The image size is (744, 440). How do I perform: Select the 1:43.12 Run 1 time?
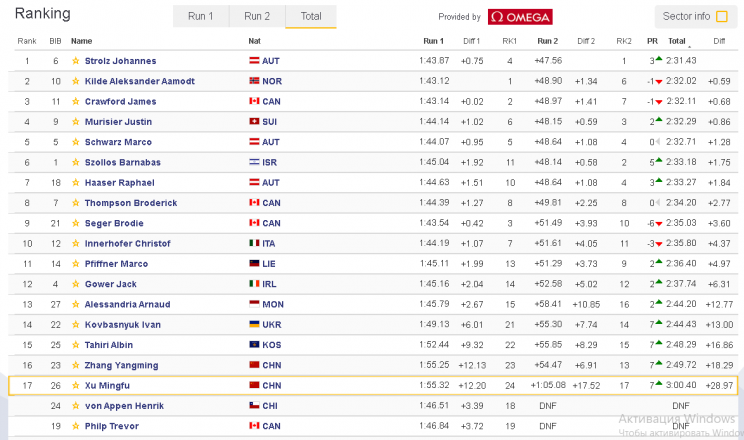pos(434,81)
